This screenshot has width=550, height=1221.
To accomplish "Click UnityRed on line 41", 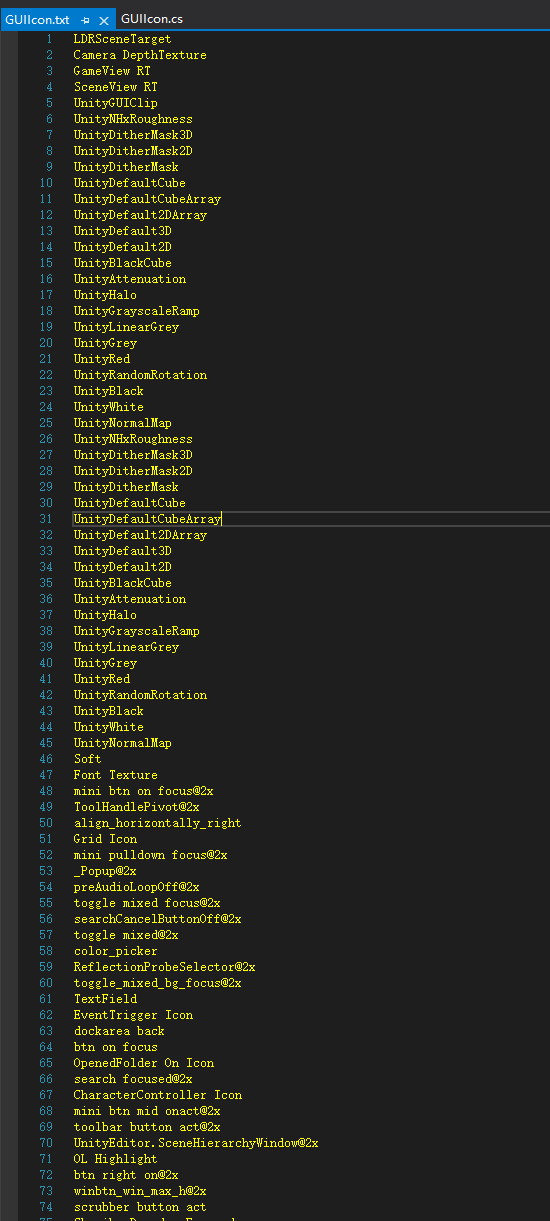I will (101, 679).
